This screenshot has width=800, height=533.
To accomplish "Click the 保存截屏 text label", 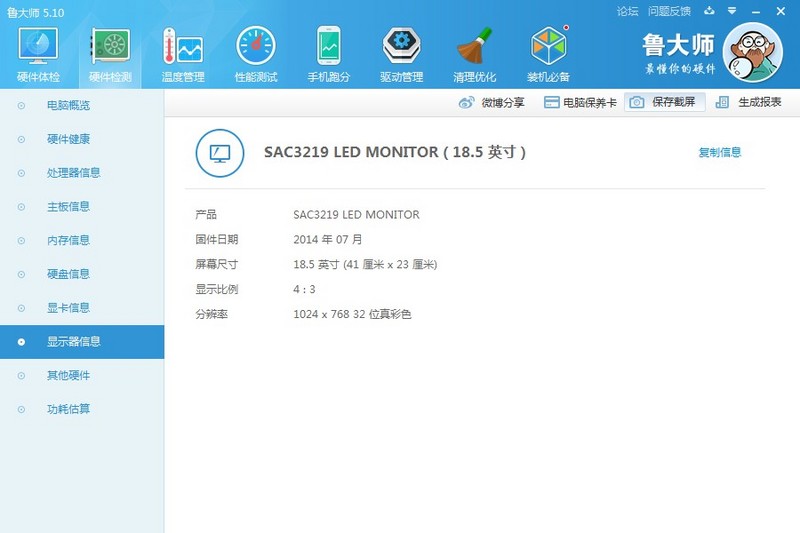I will pyautogui.click(x=673, y=102).
